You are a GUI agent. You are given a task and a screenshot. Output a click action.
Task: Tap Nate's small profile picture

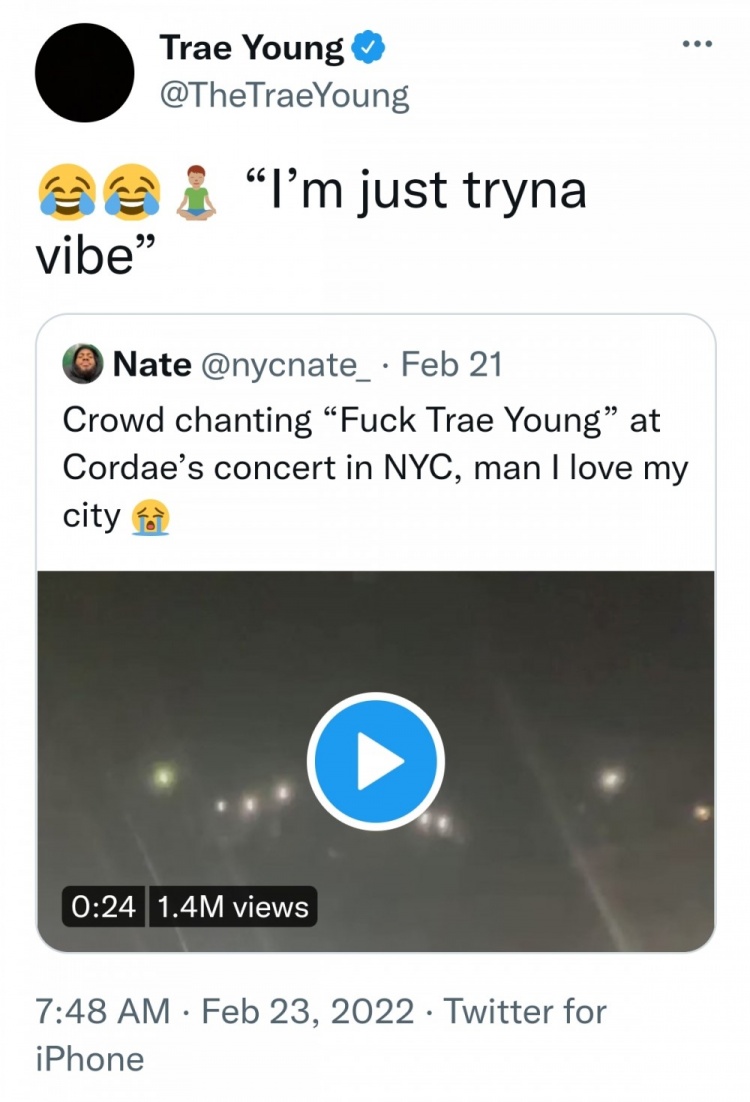coord(82,364)
